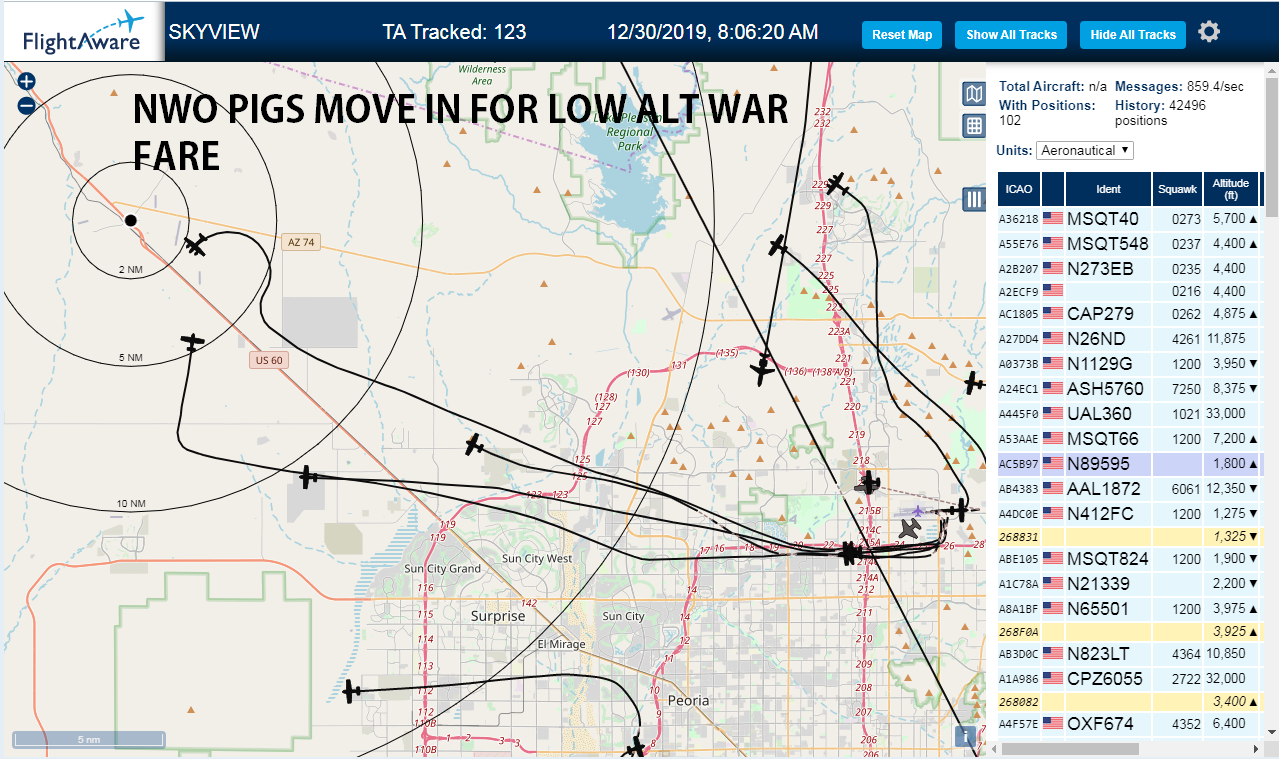Image resolution: width=1279 pixels, height=759 pixels.
Task: Sort table by Squawk column header
Action: (x=1177, y=188)
